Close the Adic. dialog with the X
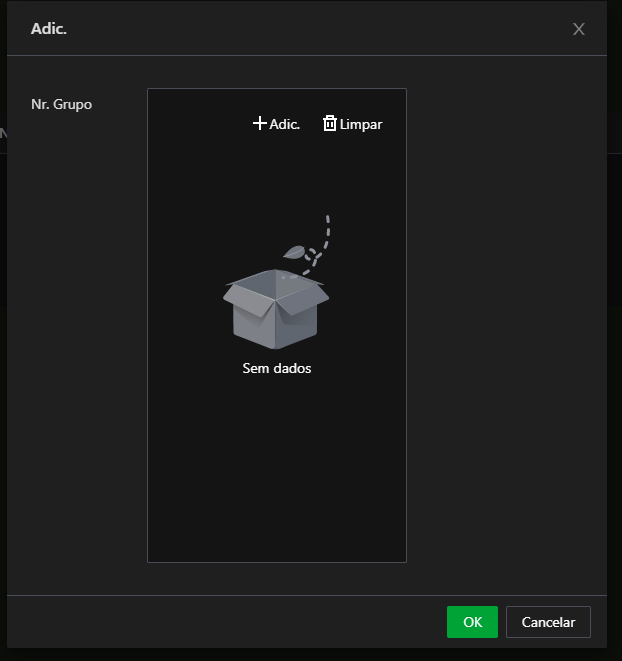The height and width of the screenshot is (661, 622). pyautogui.click(x=579, y=29)
